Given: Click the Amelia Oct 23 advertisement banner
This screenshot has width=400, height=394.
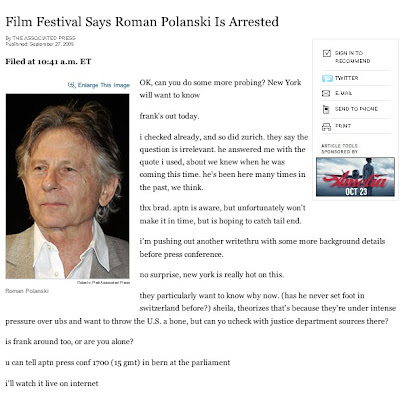Looking at the screenshot, I should coord(355,177).
